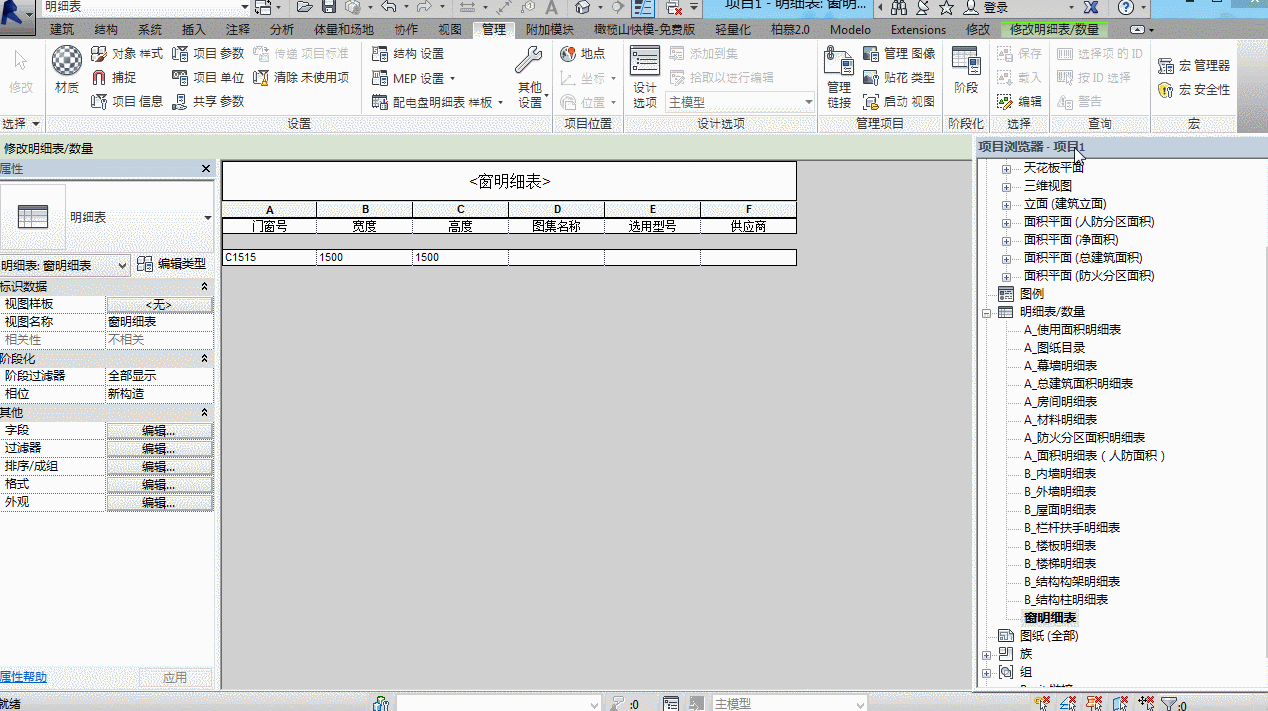1268x711 pixels.
Task: Expand the 三维视图 tree node
Action: (1006, 186)
